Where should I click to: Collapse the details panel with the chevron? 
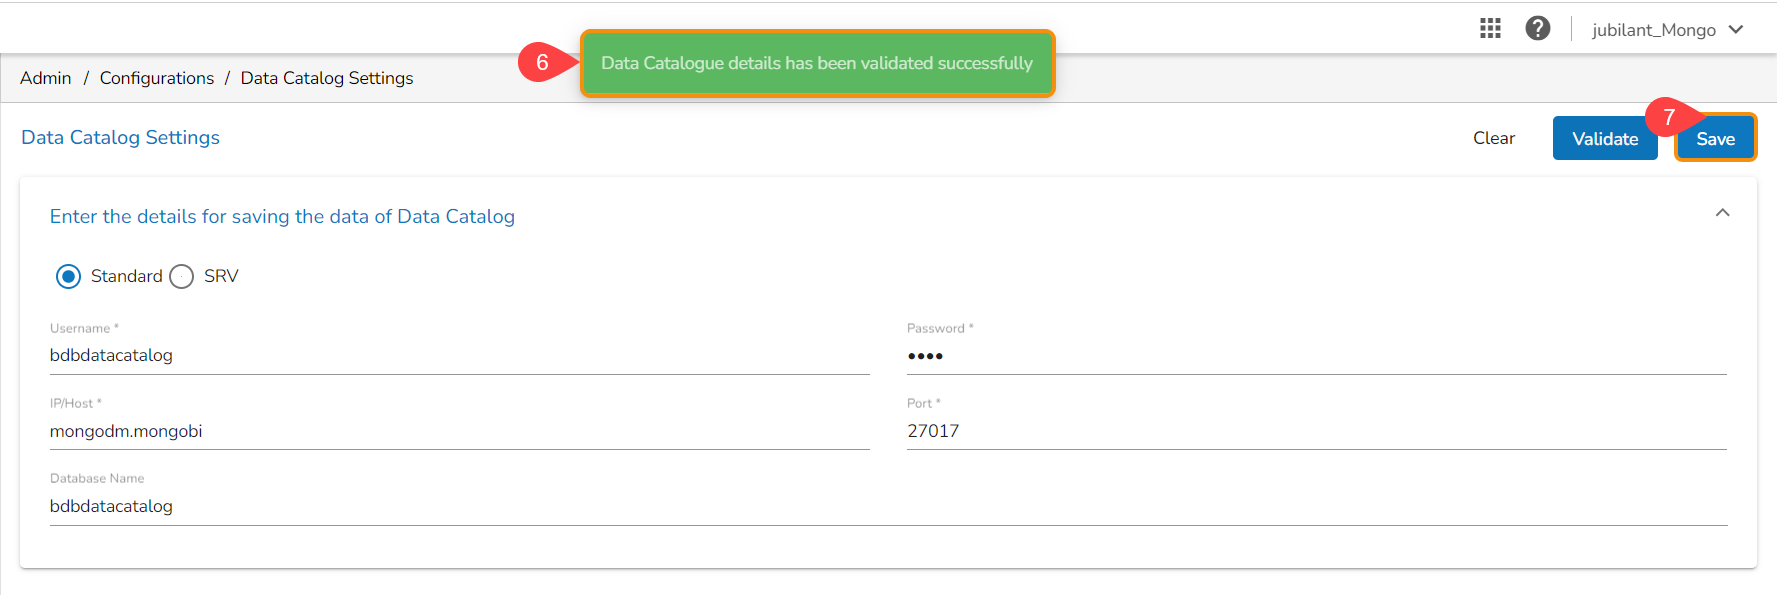coord(1722,213)
